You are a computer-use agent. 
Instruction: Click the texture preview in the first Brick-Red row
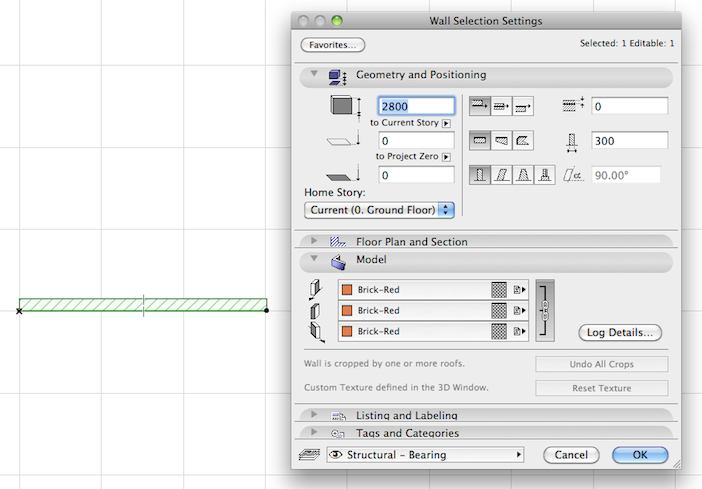[x=499, y=290]
